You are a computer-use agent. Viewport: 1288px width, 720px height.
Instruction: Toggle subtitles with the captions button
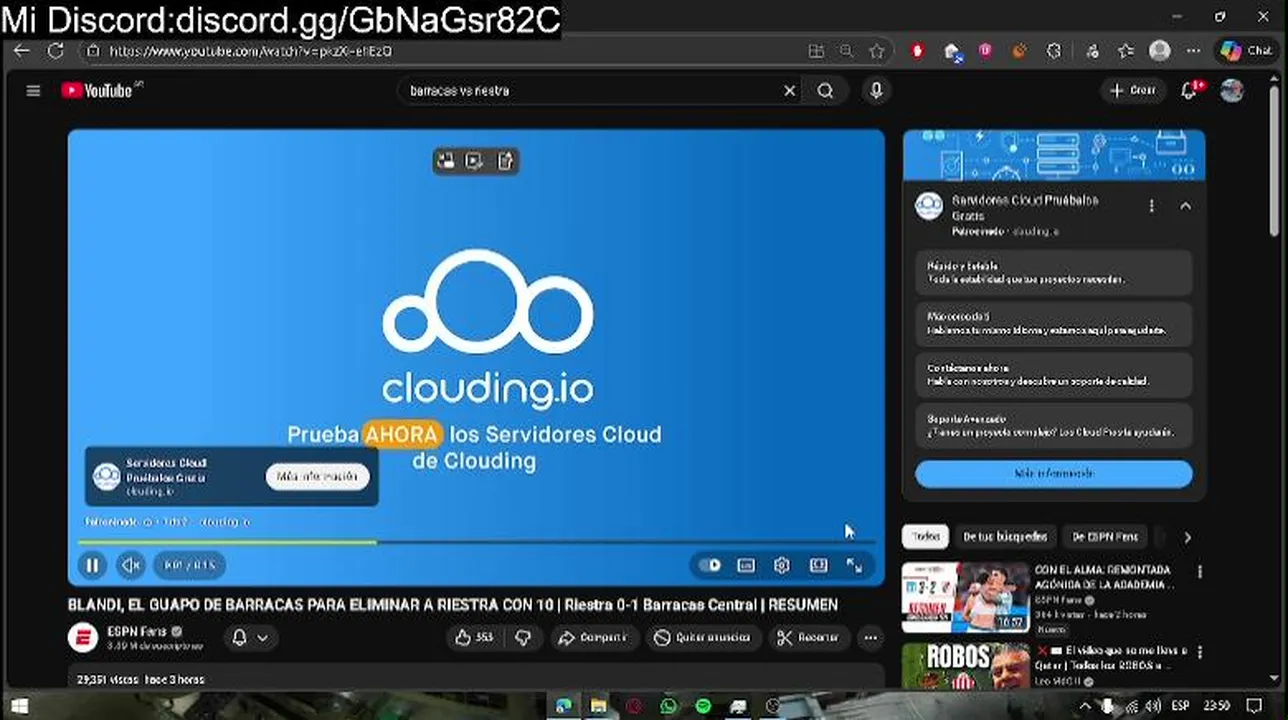[746, 565]
